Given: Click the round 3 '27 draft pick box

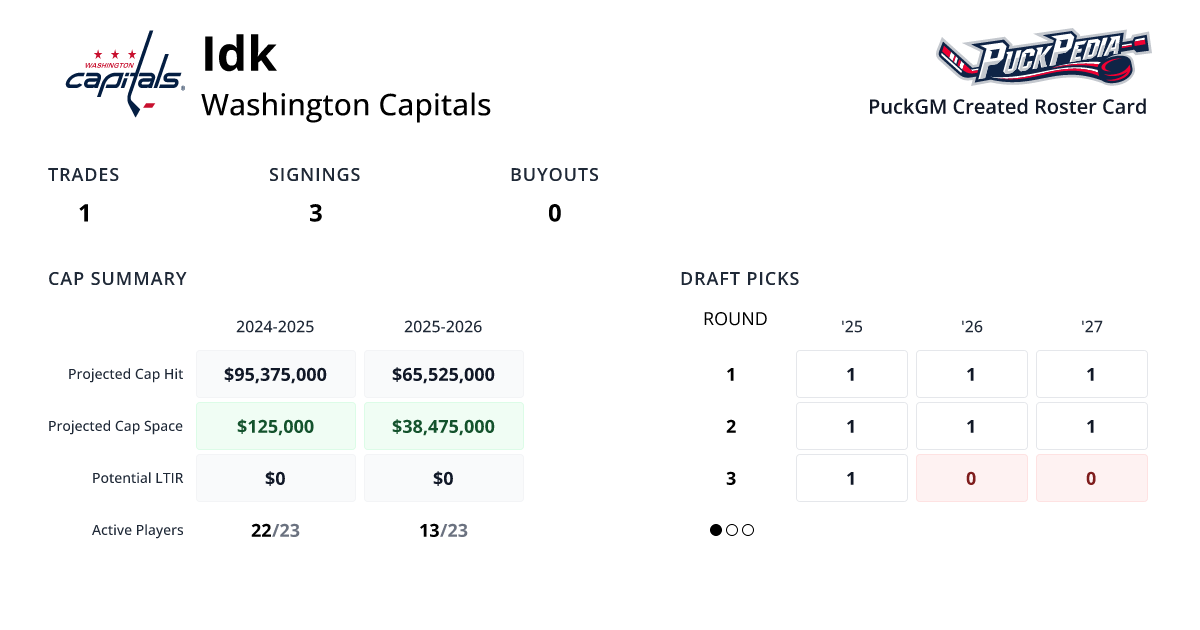Looking at the screenshot, I should point(1091,478).
